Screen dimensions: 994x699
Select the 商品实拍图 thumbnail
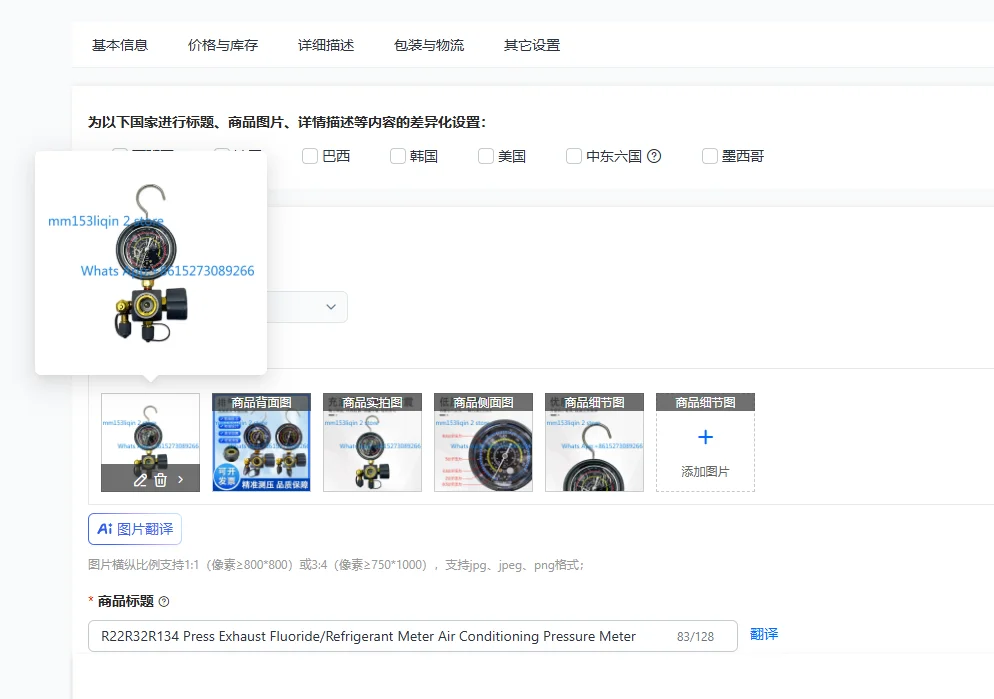372,442
